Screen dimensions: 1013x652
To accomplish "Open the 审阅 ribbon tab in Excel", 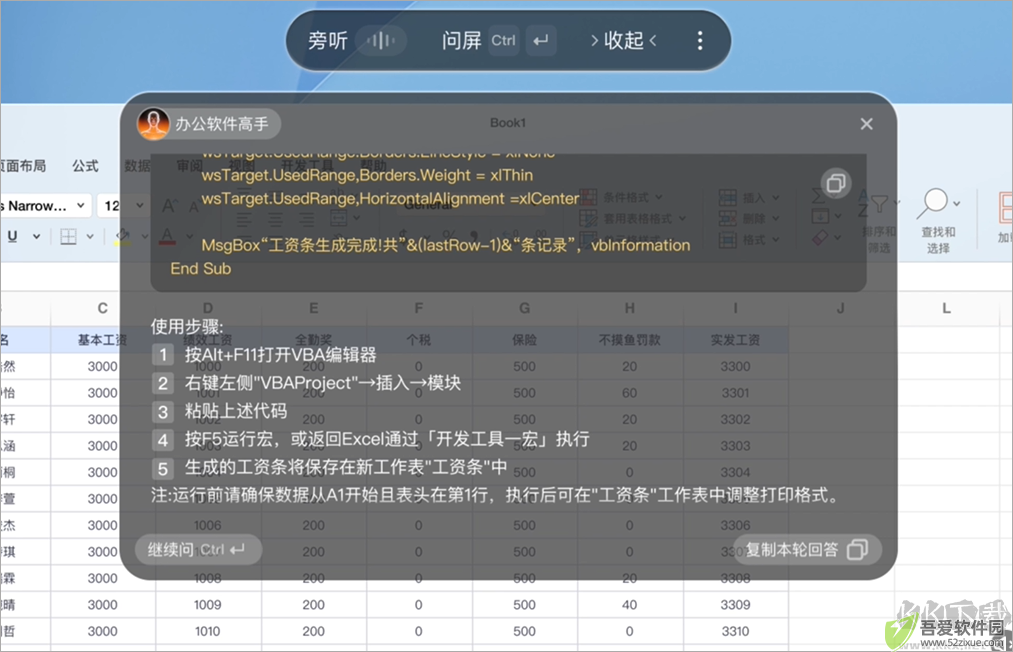I will point(189,166).
